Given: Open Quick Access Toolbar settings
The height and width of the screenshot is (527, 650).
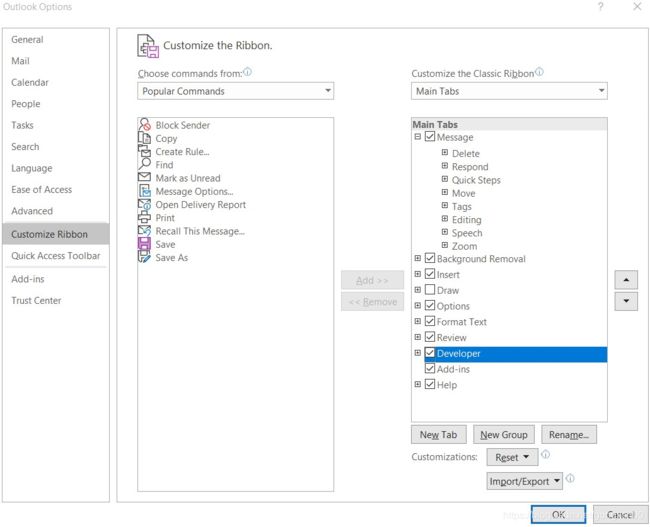Looking at the screenshot, I should [56, 256].
